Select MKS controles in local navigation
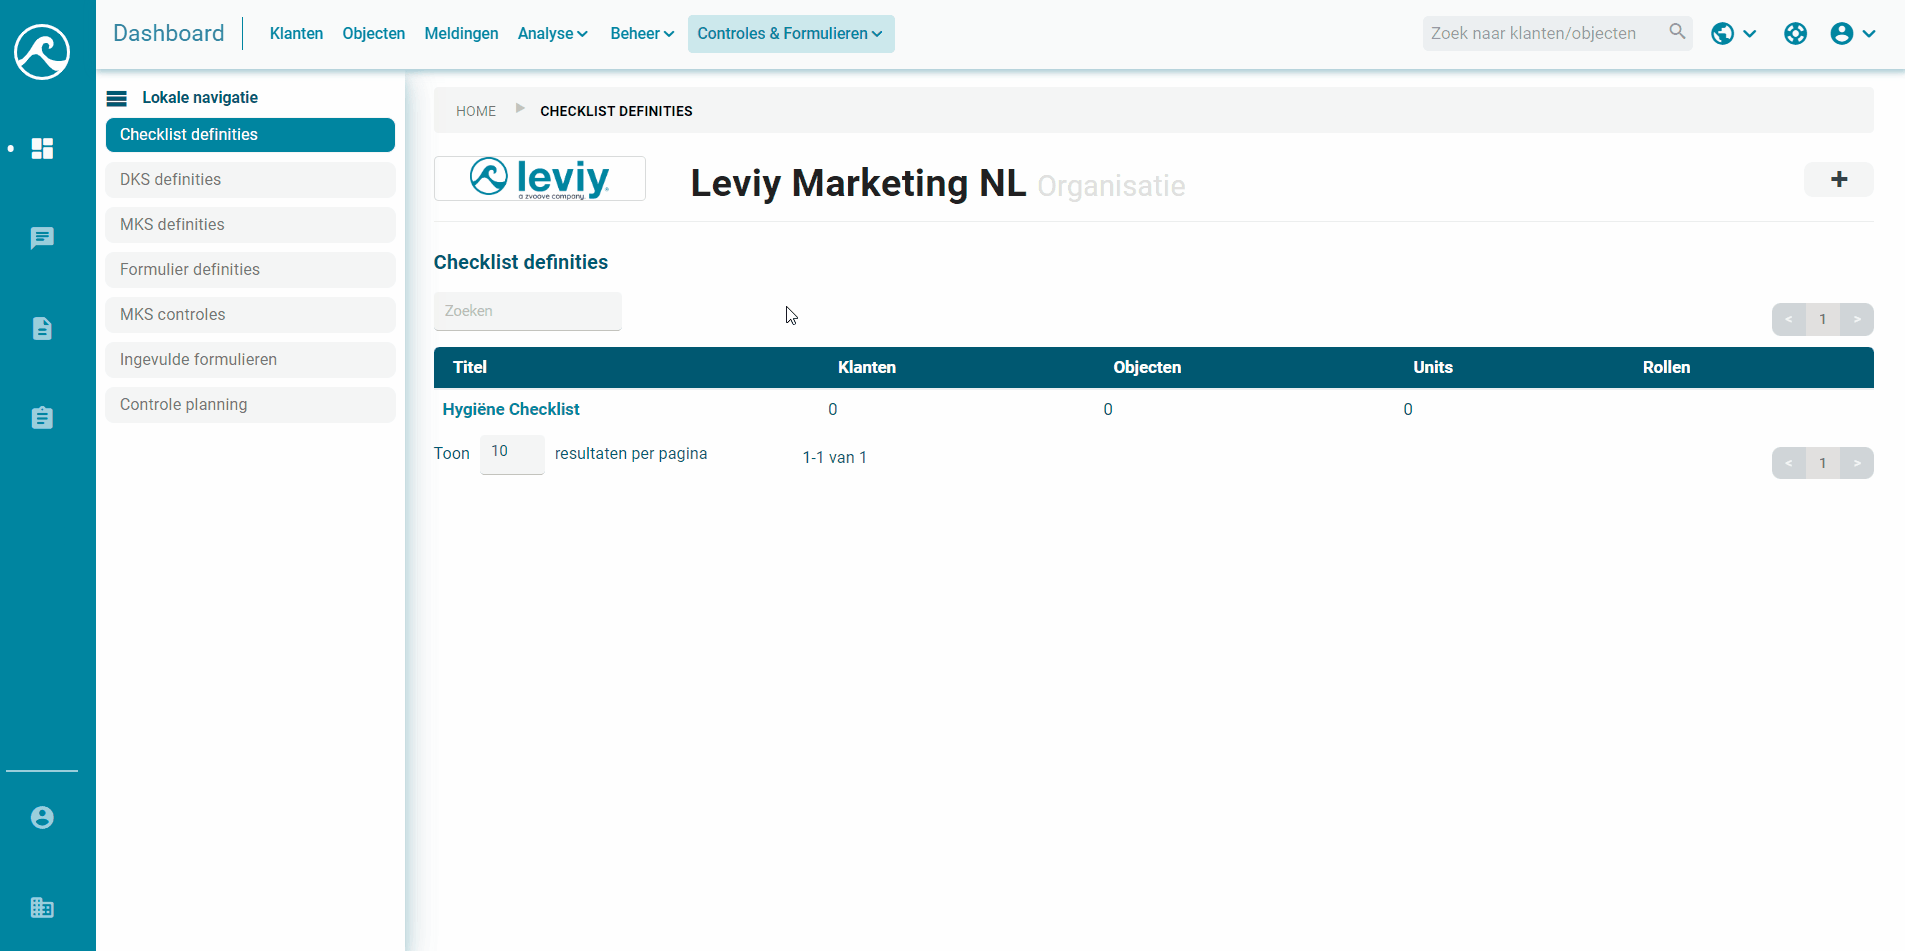1905x951 pixels. [250, 315]
